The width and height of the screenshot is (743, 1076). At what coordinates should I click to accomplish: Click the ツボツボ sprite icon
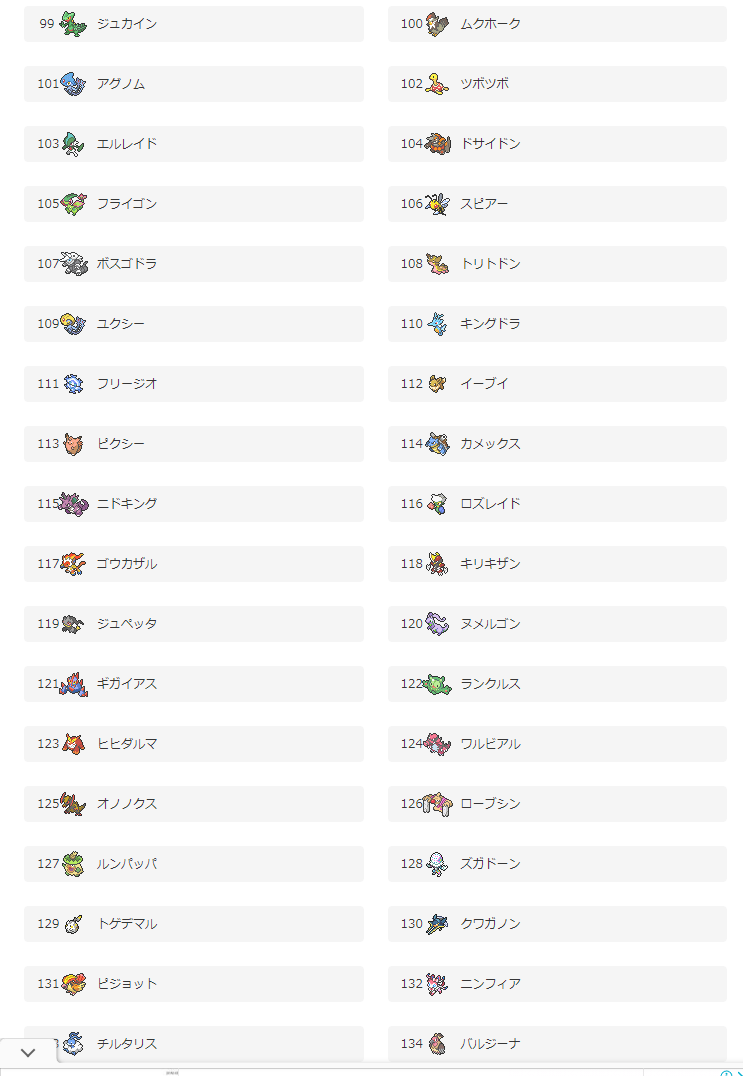[x=437, y=84]
